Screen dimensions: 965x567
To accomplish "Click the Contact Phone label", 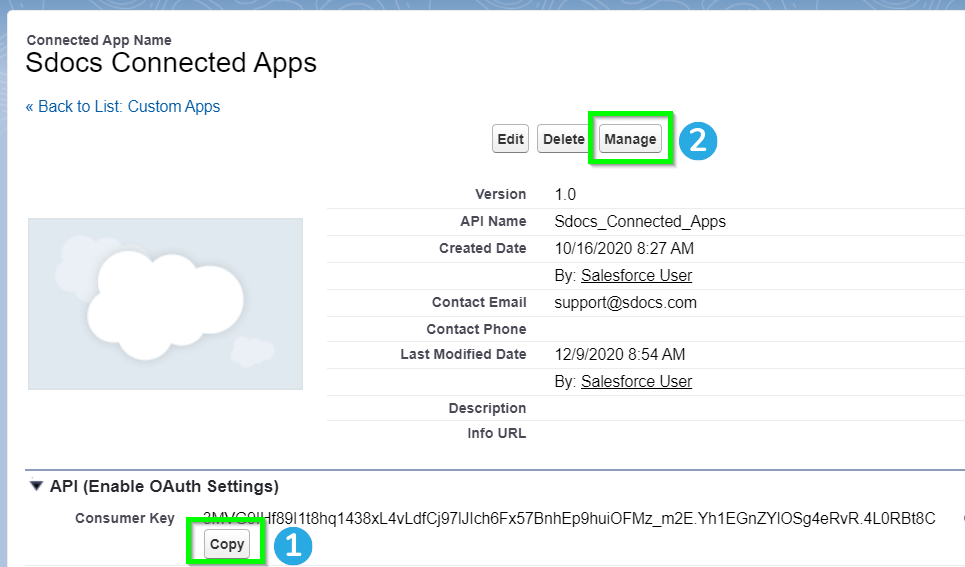I will coord(476,329).
